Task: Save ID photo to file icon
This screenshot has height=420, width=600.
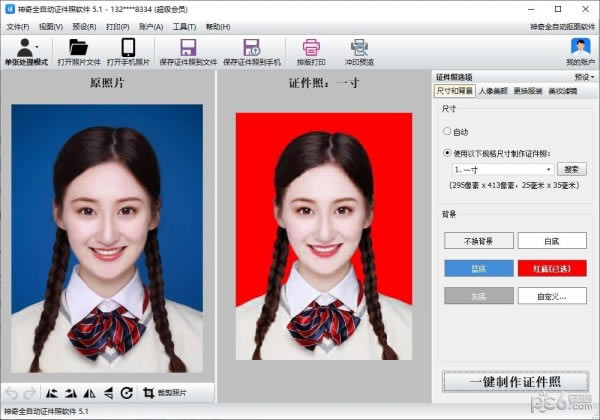Action: (187, 47)
